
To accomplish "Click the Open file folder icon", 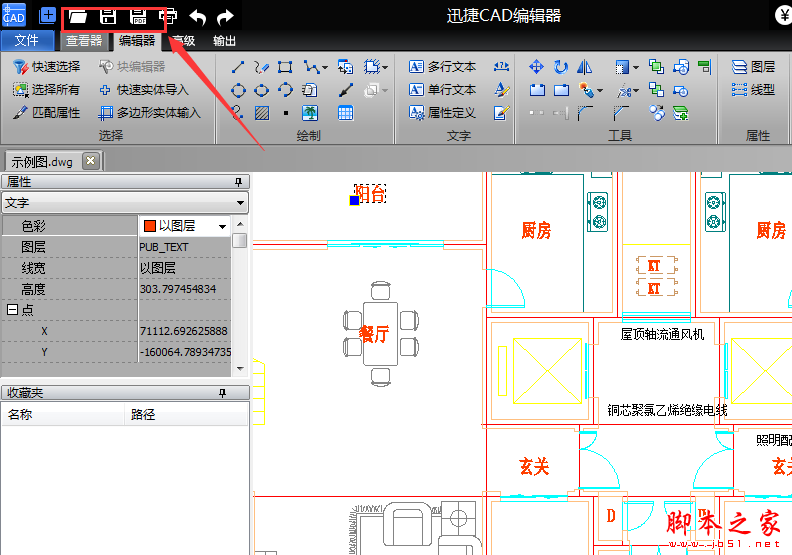I will [x=77, y=17].
